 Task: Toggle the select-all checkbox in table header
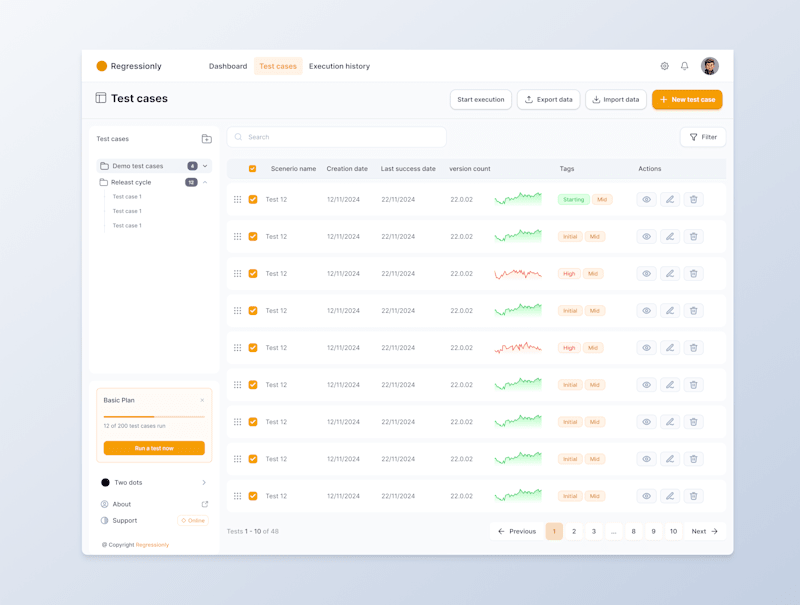pos(252,169)
